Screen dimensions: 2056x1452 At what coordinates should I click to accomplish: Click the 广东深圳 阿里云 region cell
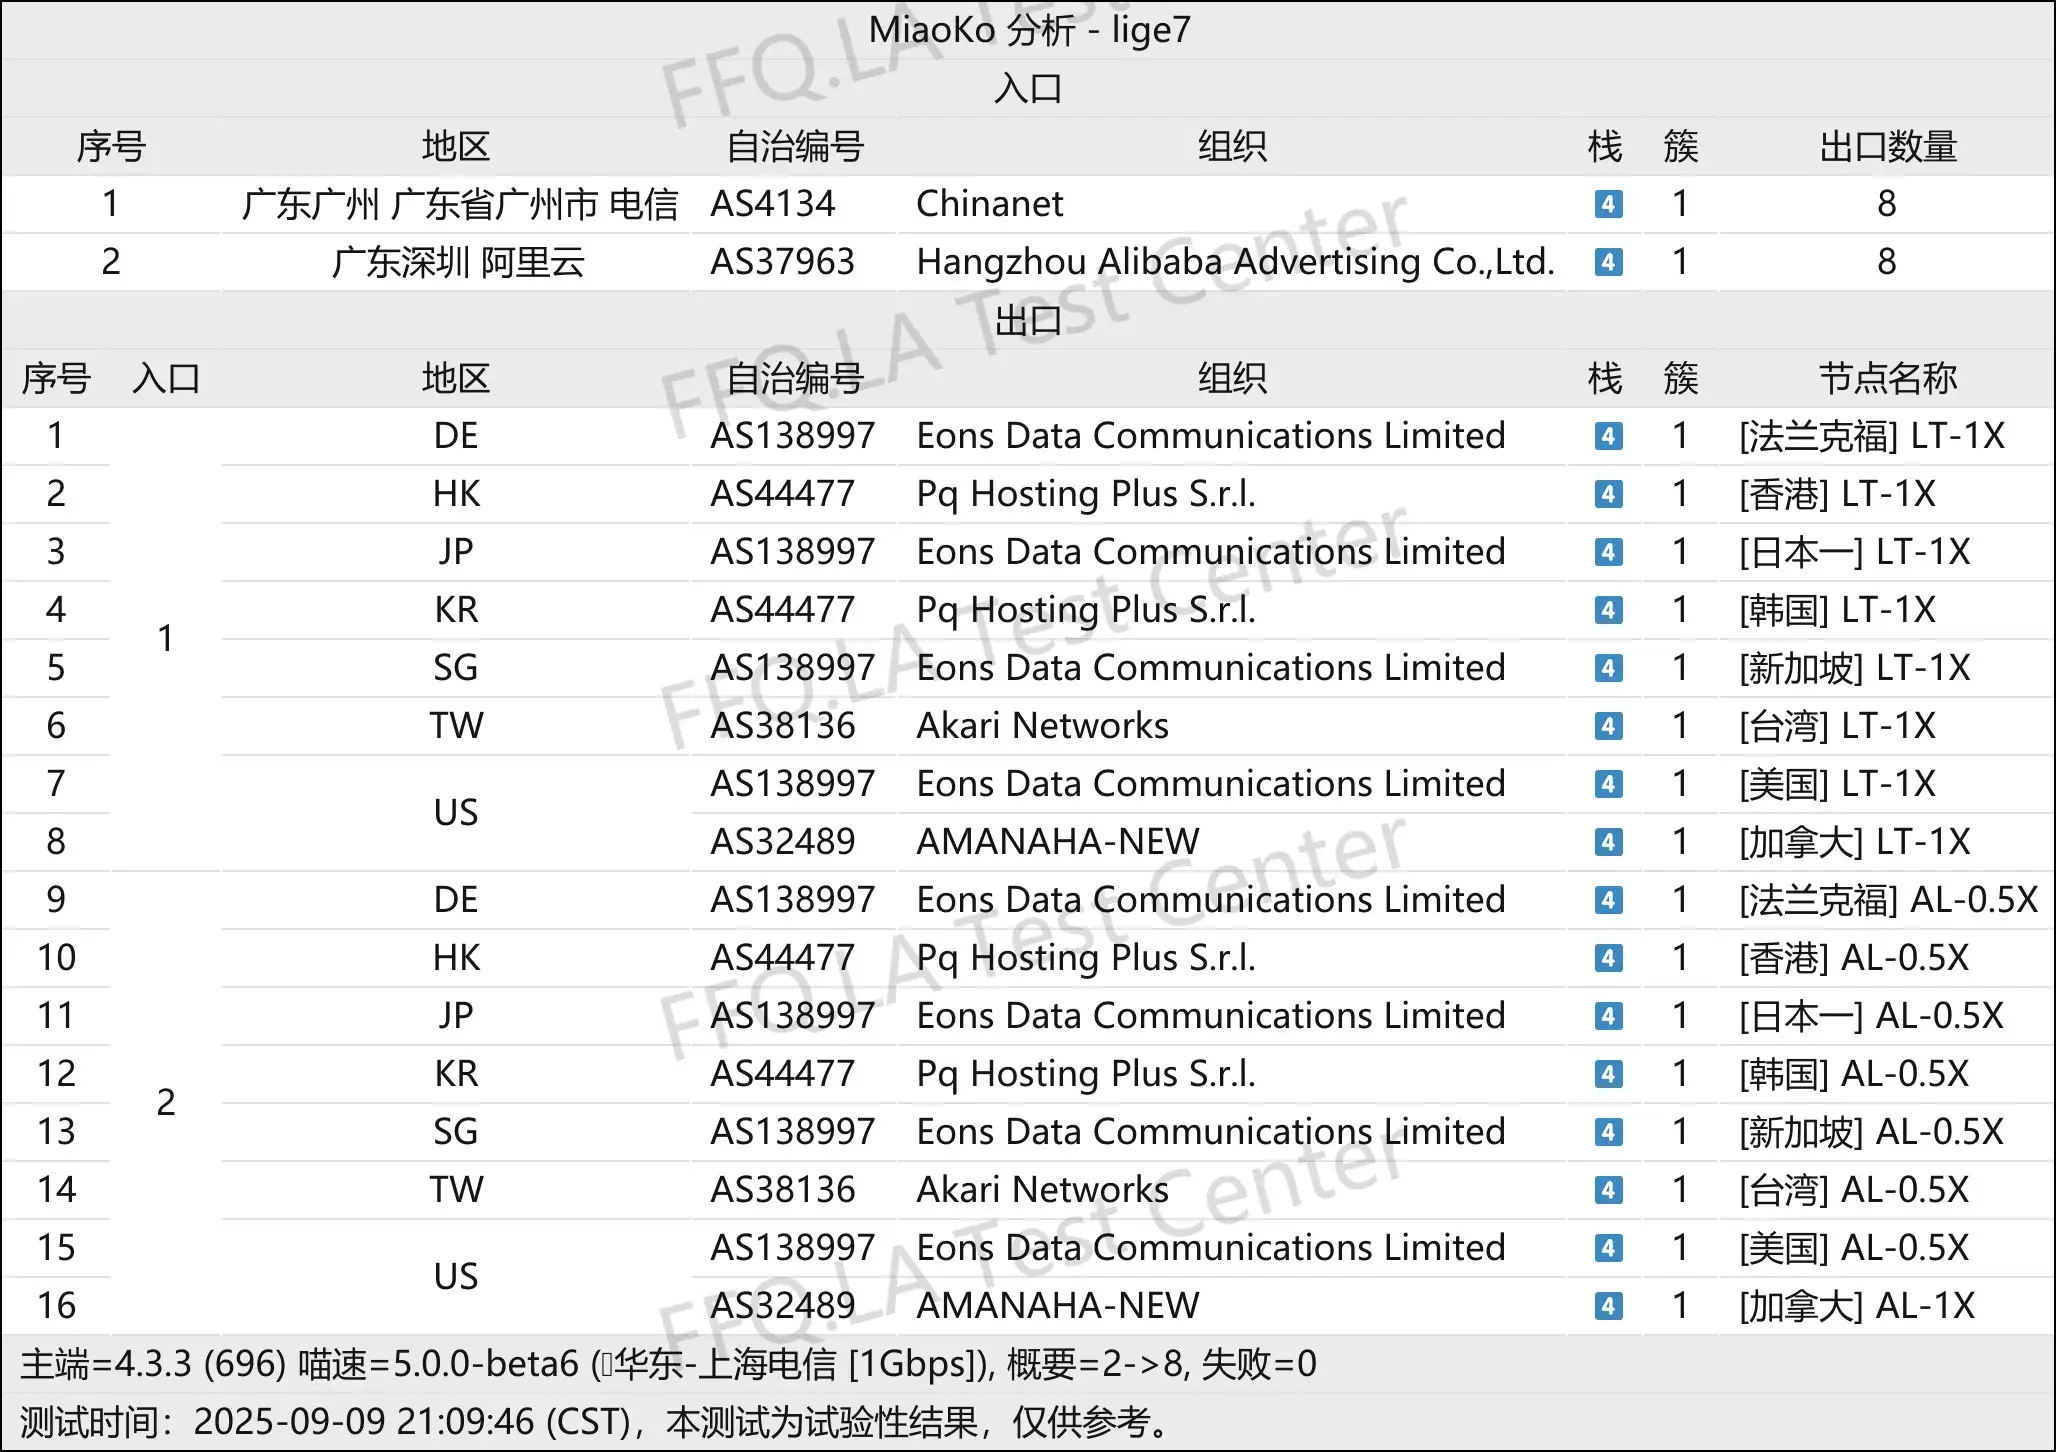(x=457, y=262)
